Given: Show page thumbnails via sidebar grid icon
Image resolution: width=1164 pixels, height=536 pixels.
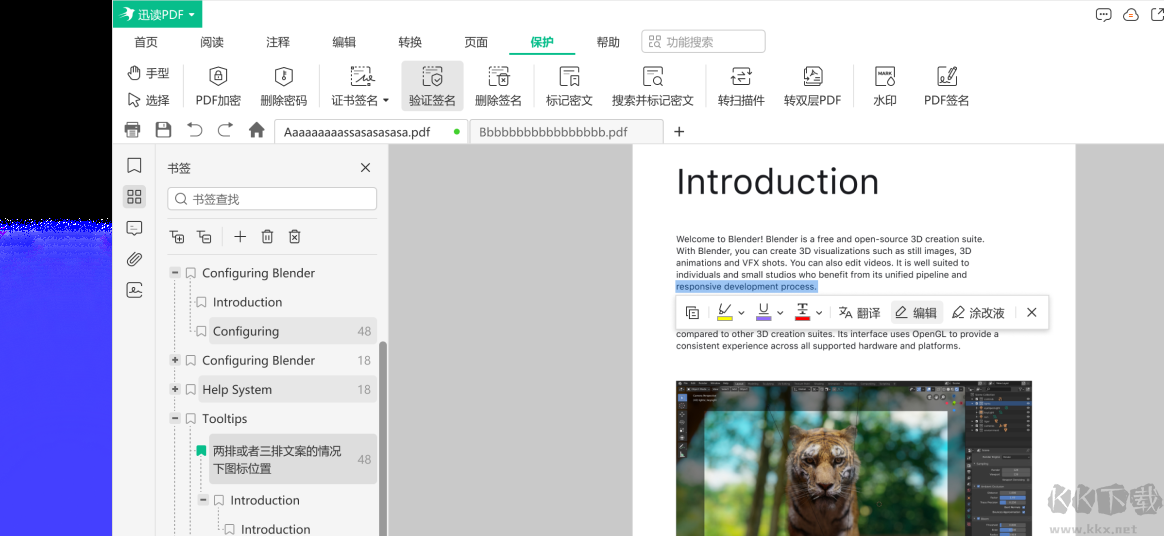Looking at the screenshot, I should [x=134, y=197].
